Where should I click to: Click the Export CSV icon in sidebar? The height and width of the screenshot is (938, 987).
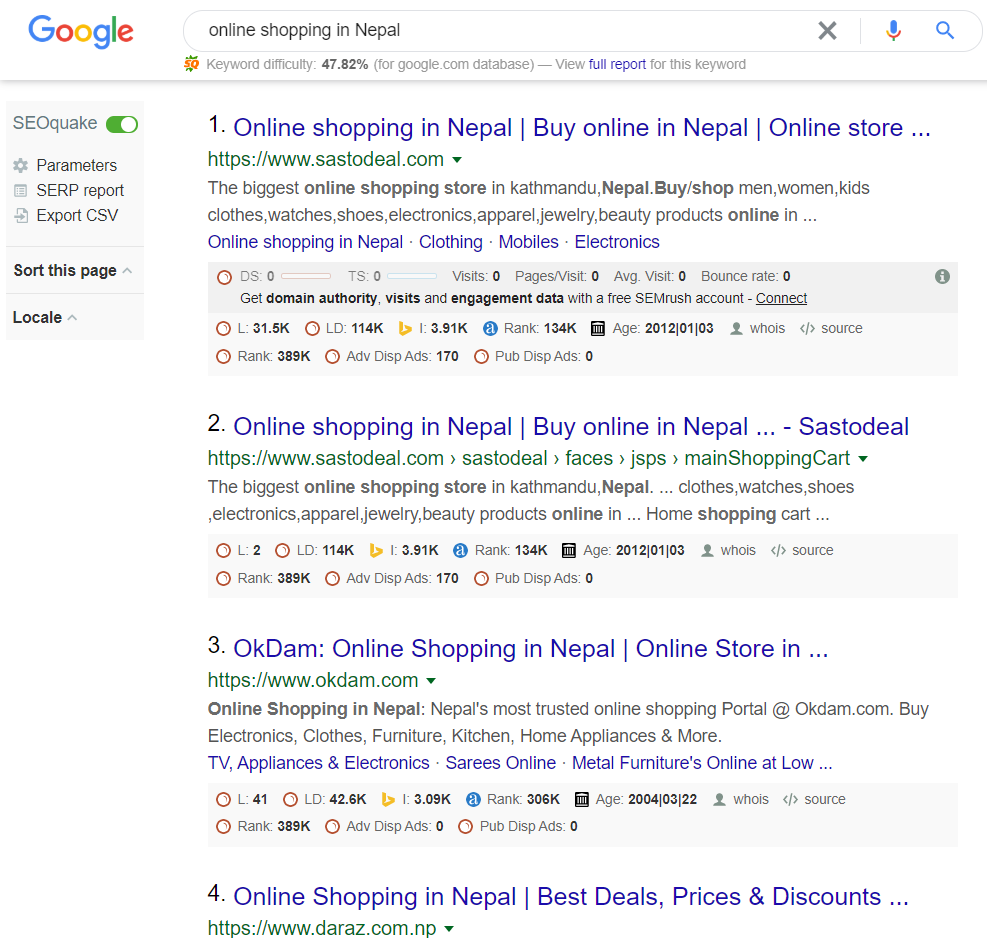(21, 214)
